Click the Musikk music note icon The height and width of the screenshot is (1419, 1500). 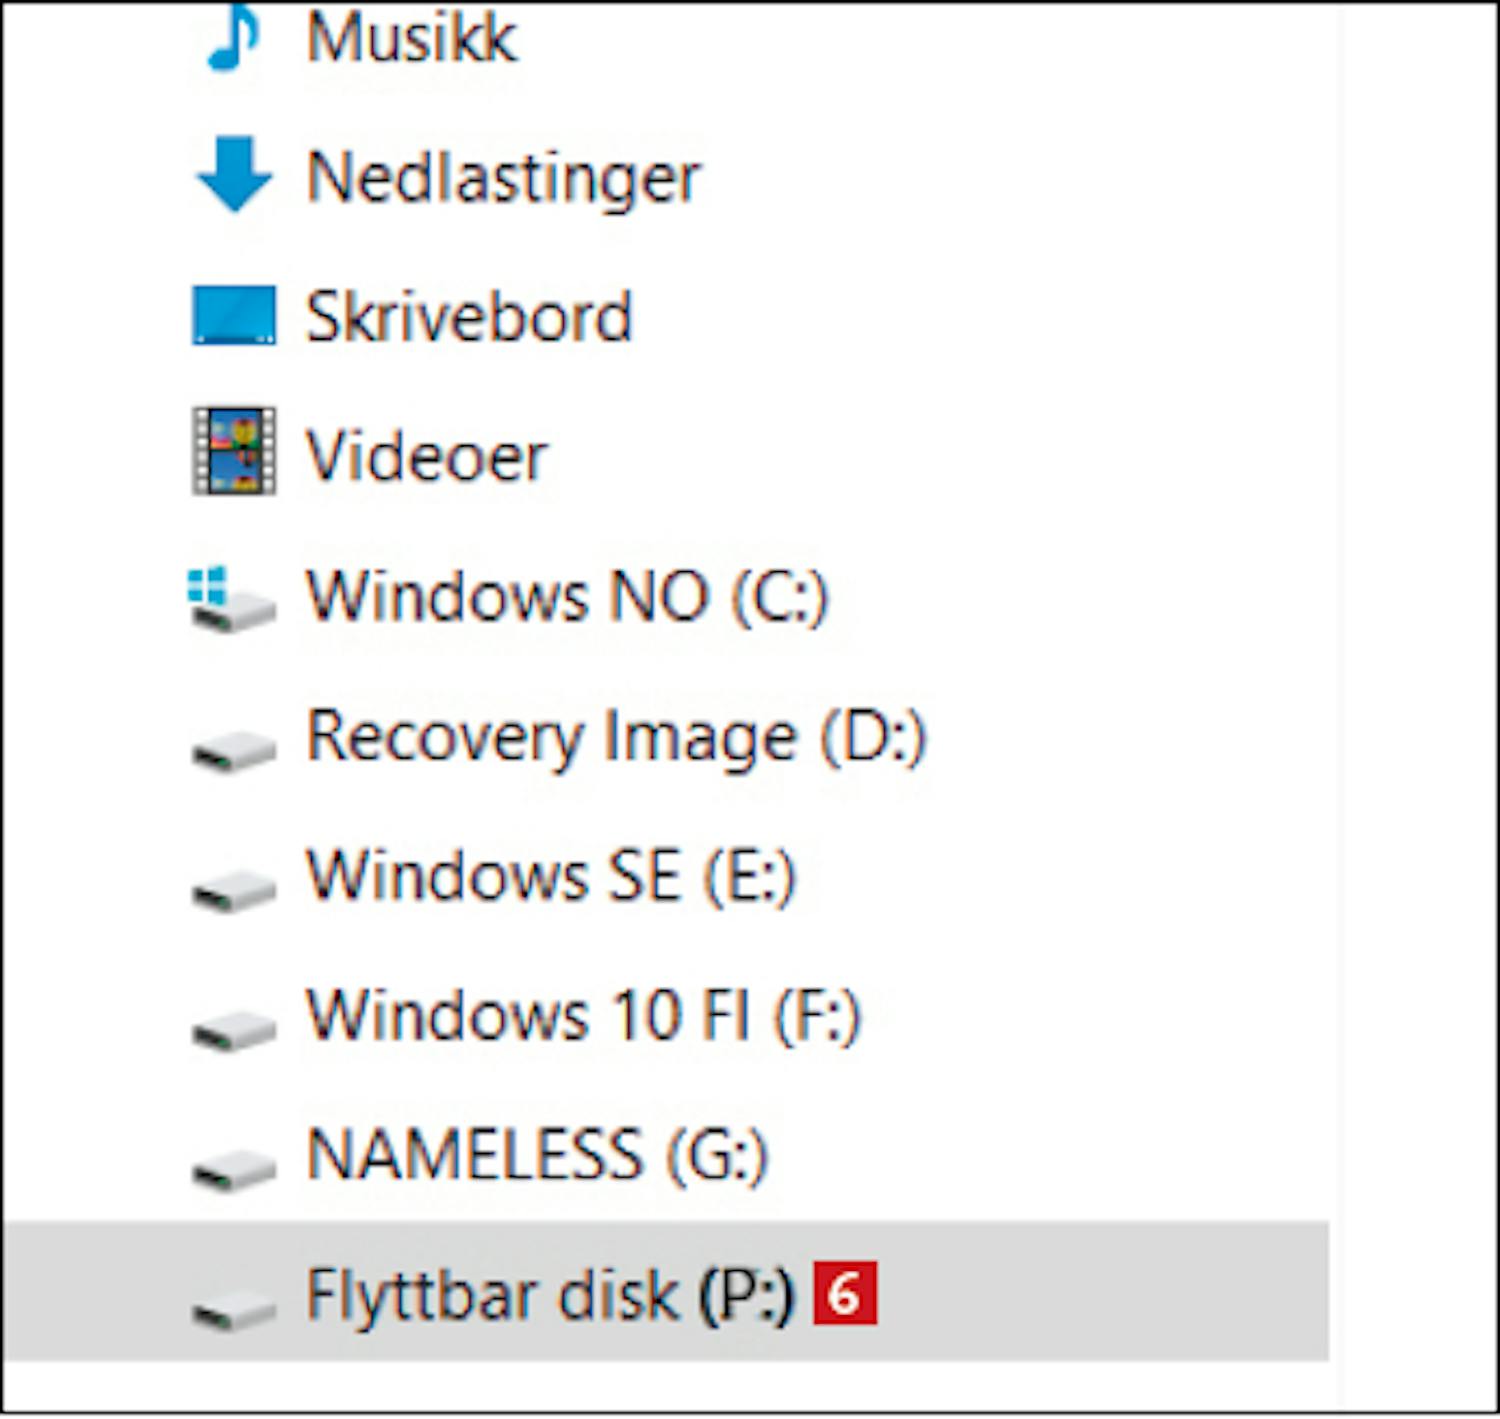click(233, 40)
